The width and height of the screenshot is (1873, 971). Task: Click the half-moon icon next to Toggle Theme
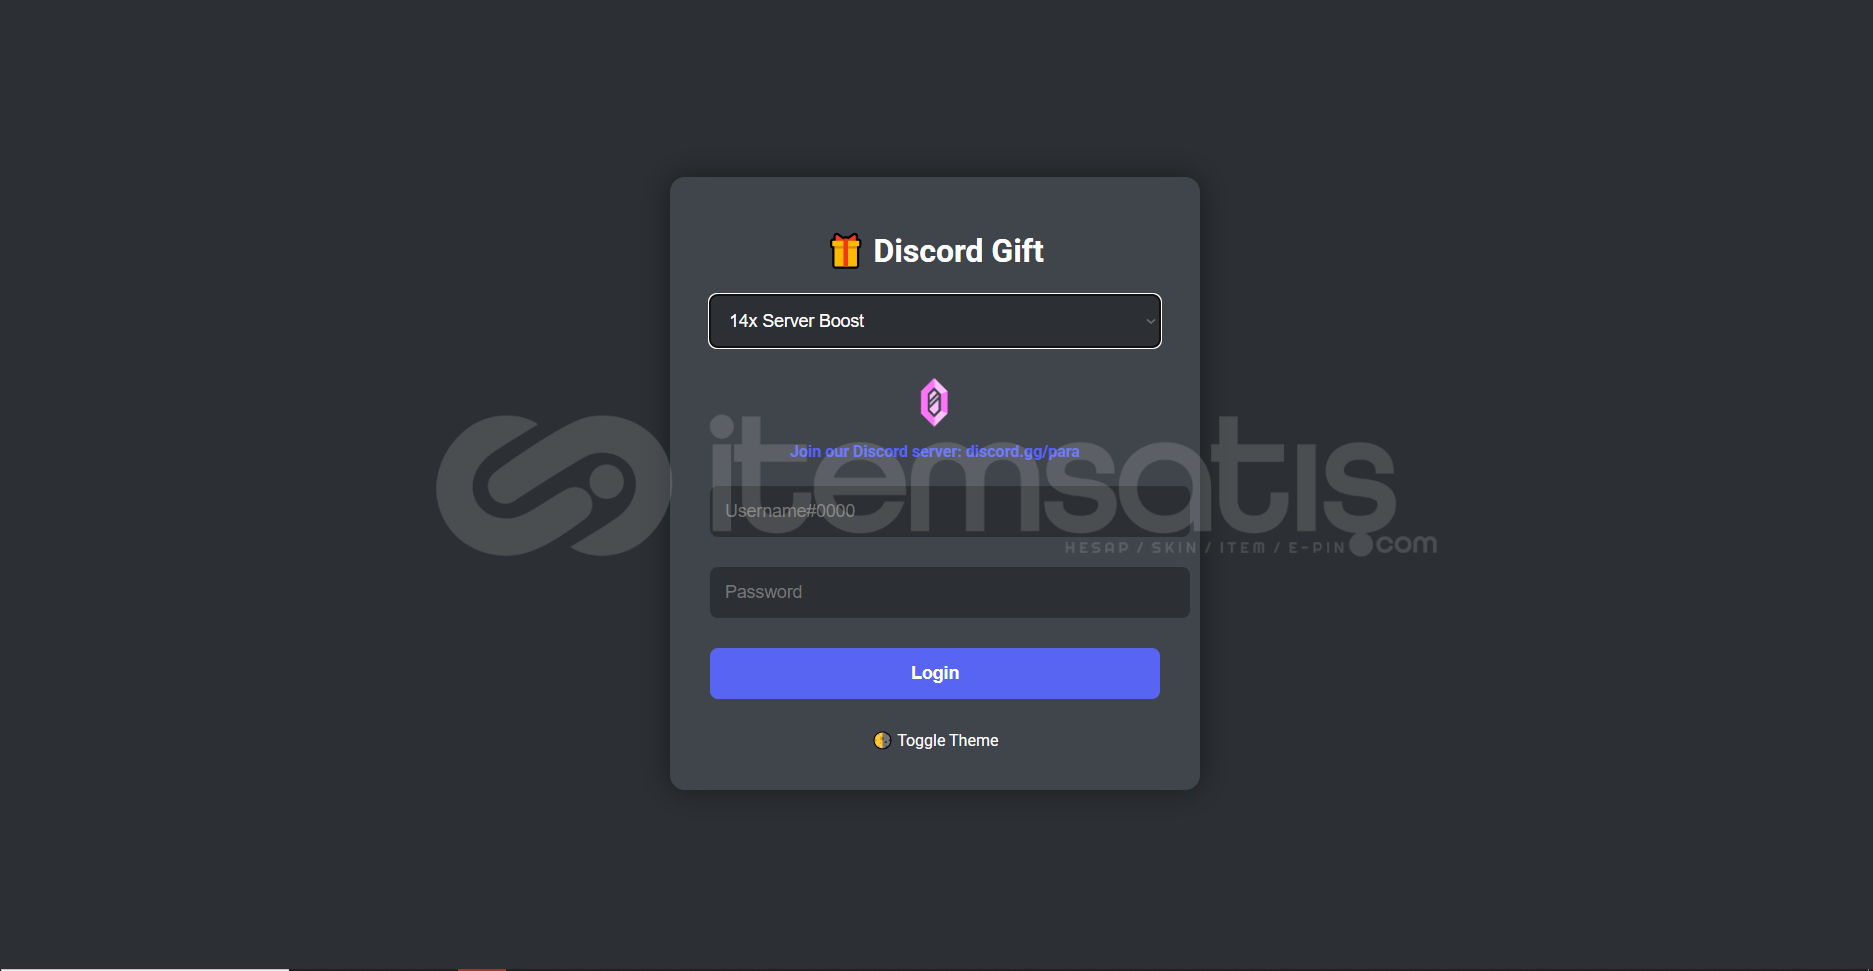point(882,741)
